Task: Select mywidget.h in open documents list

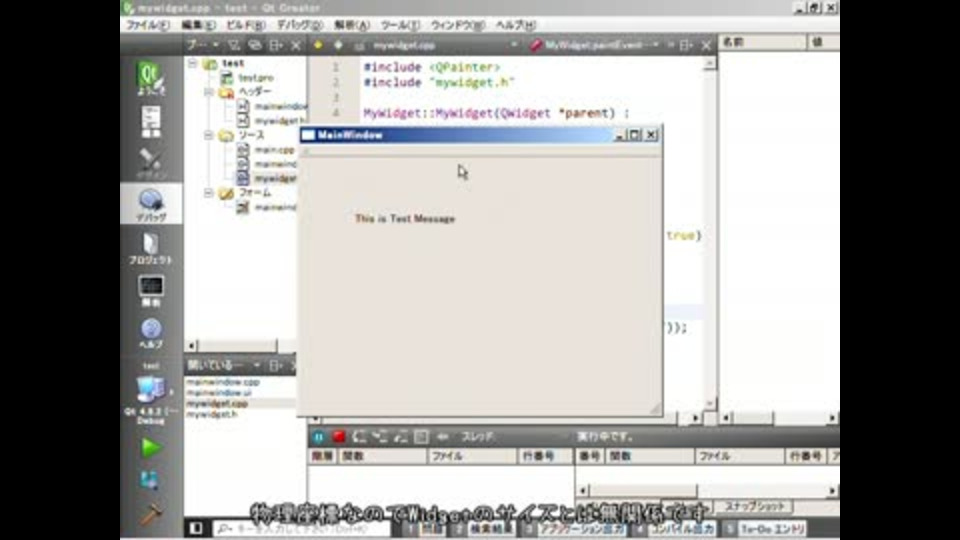Action: click(x=211, y=414)
